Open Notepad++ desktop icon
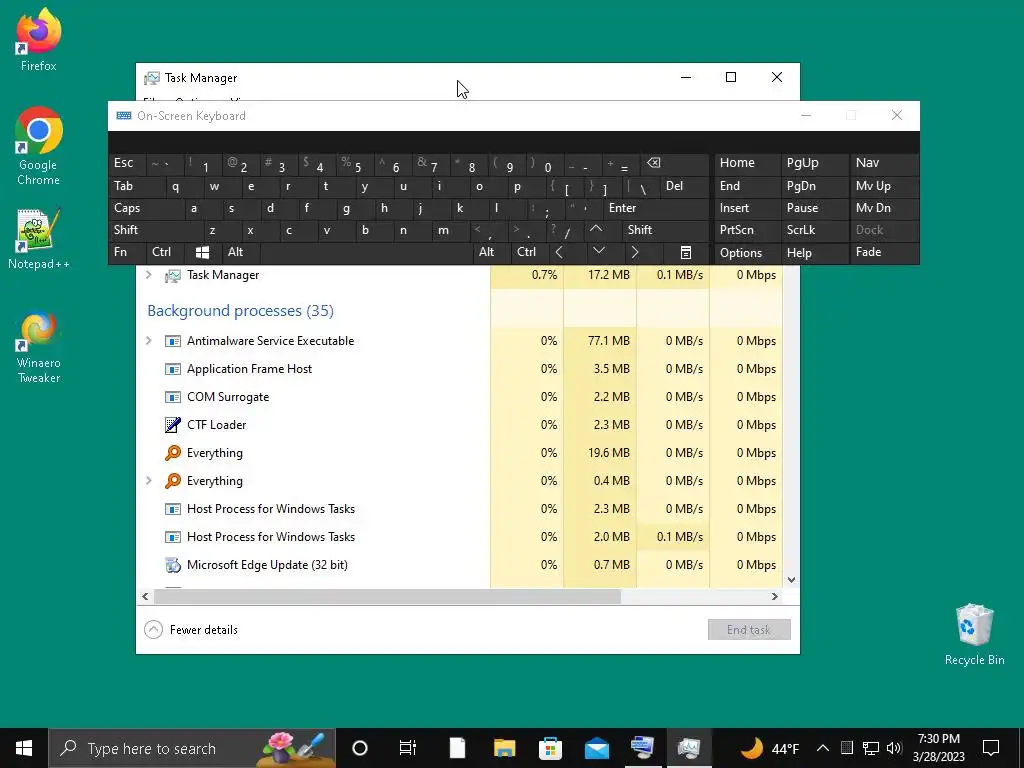1024x768 pixels. tap(39, 239)
